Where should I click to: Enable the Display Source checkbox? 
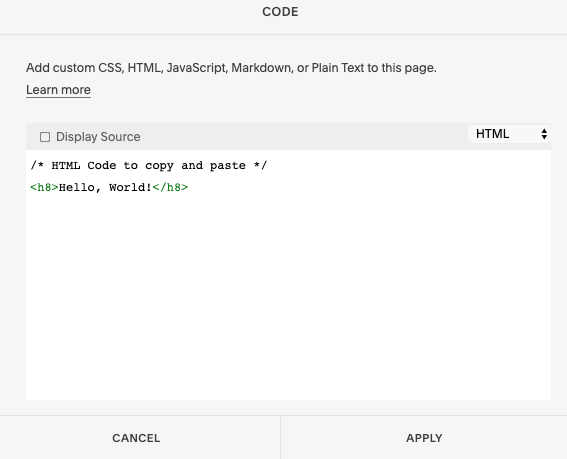click(x=45, y=137)
